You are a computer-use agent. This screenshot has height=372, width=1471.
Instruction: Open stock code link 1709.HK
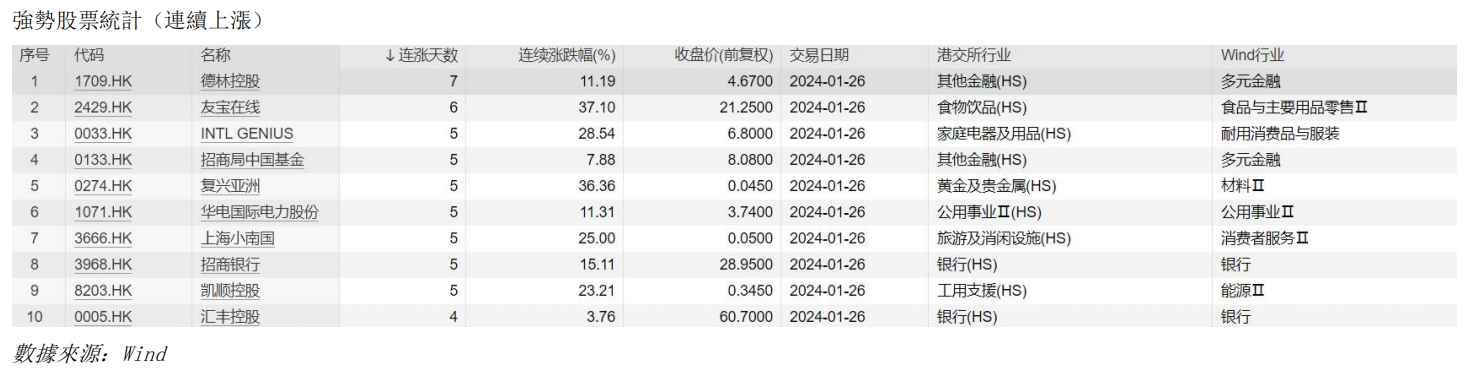coord(103,81)
